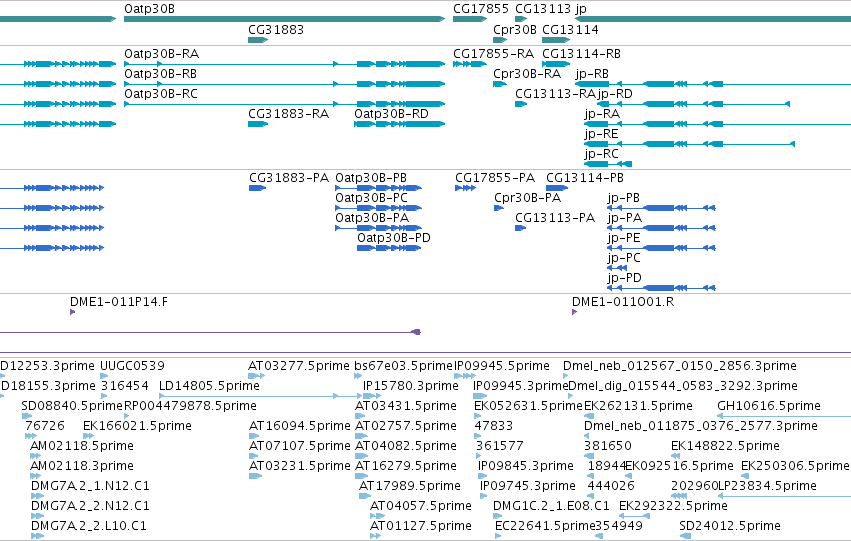851x541 pixels.
Task: Select the jp-PB protein label
Action: 624,199
